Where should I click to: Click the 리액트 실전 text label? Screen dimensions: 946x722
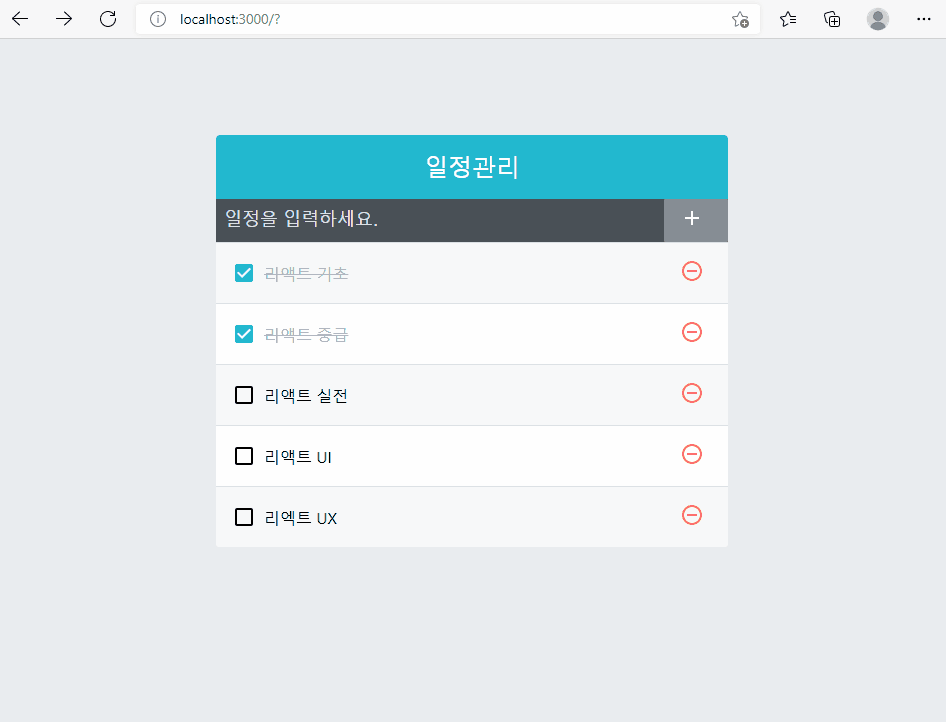coord(306,396)
